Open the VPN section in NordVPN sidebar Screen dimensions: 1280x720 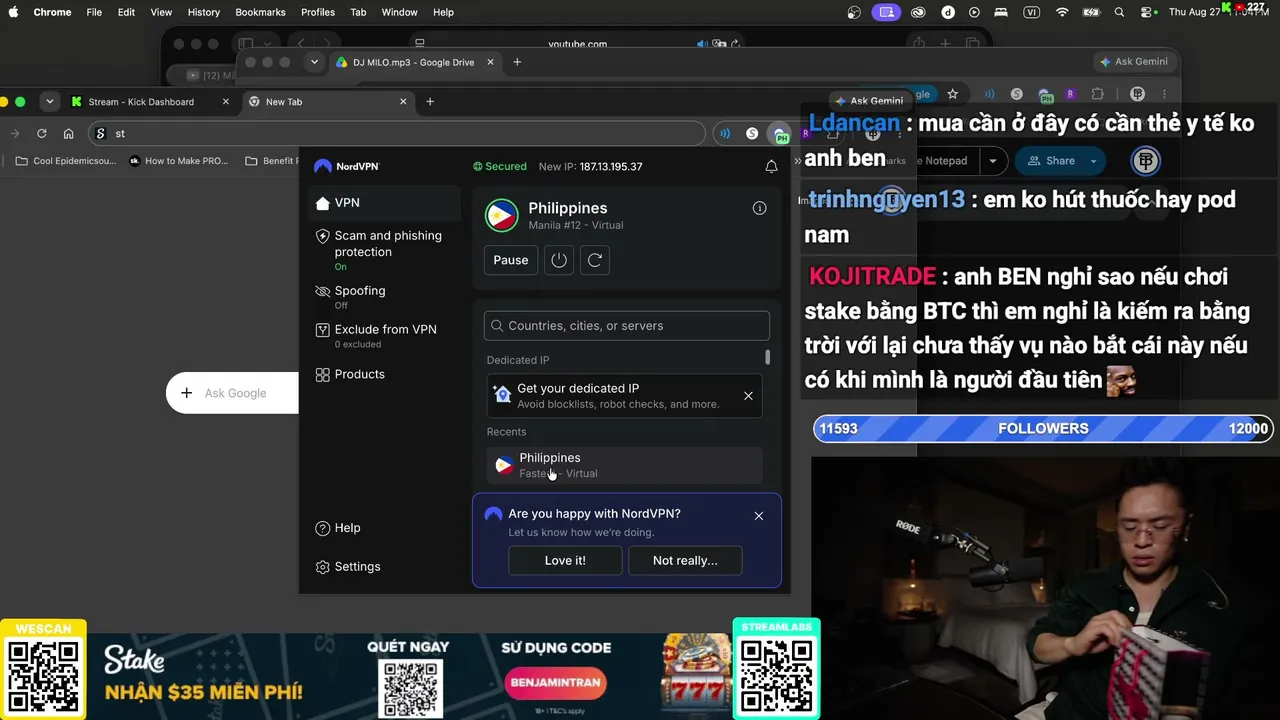pyautogui.click(x=384, y=203)
